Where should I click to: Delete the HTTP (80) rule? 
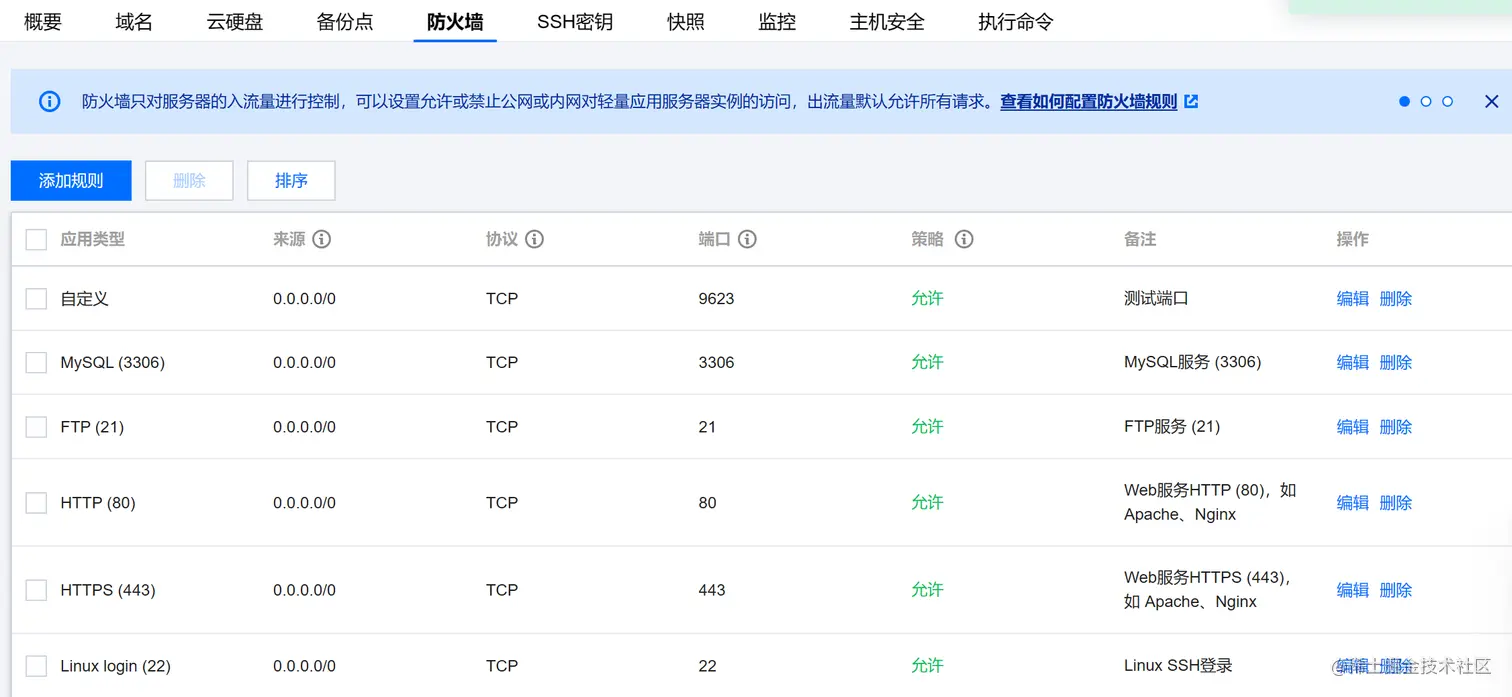[1396, 502]
